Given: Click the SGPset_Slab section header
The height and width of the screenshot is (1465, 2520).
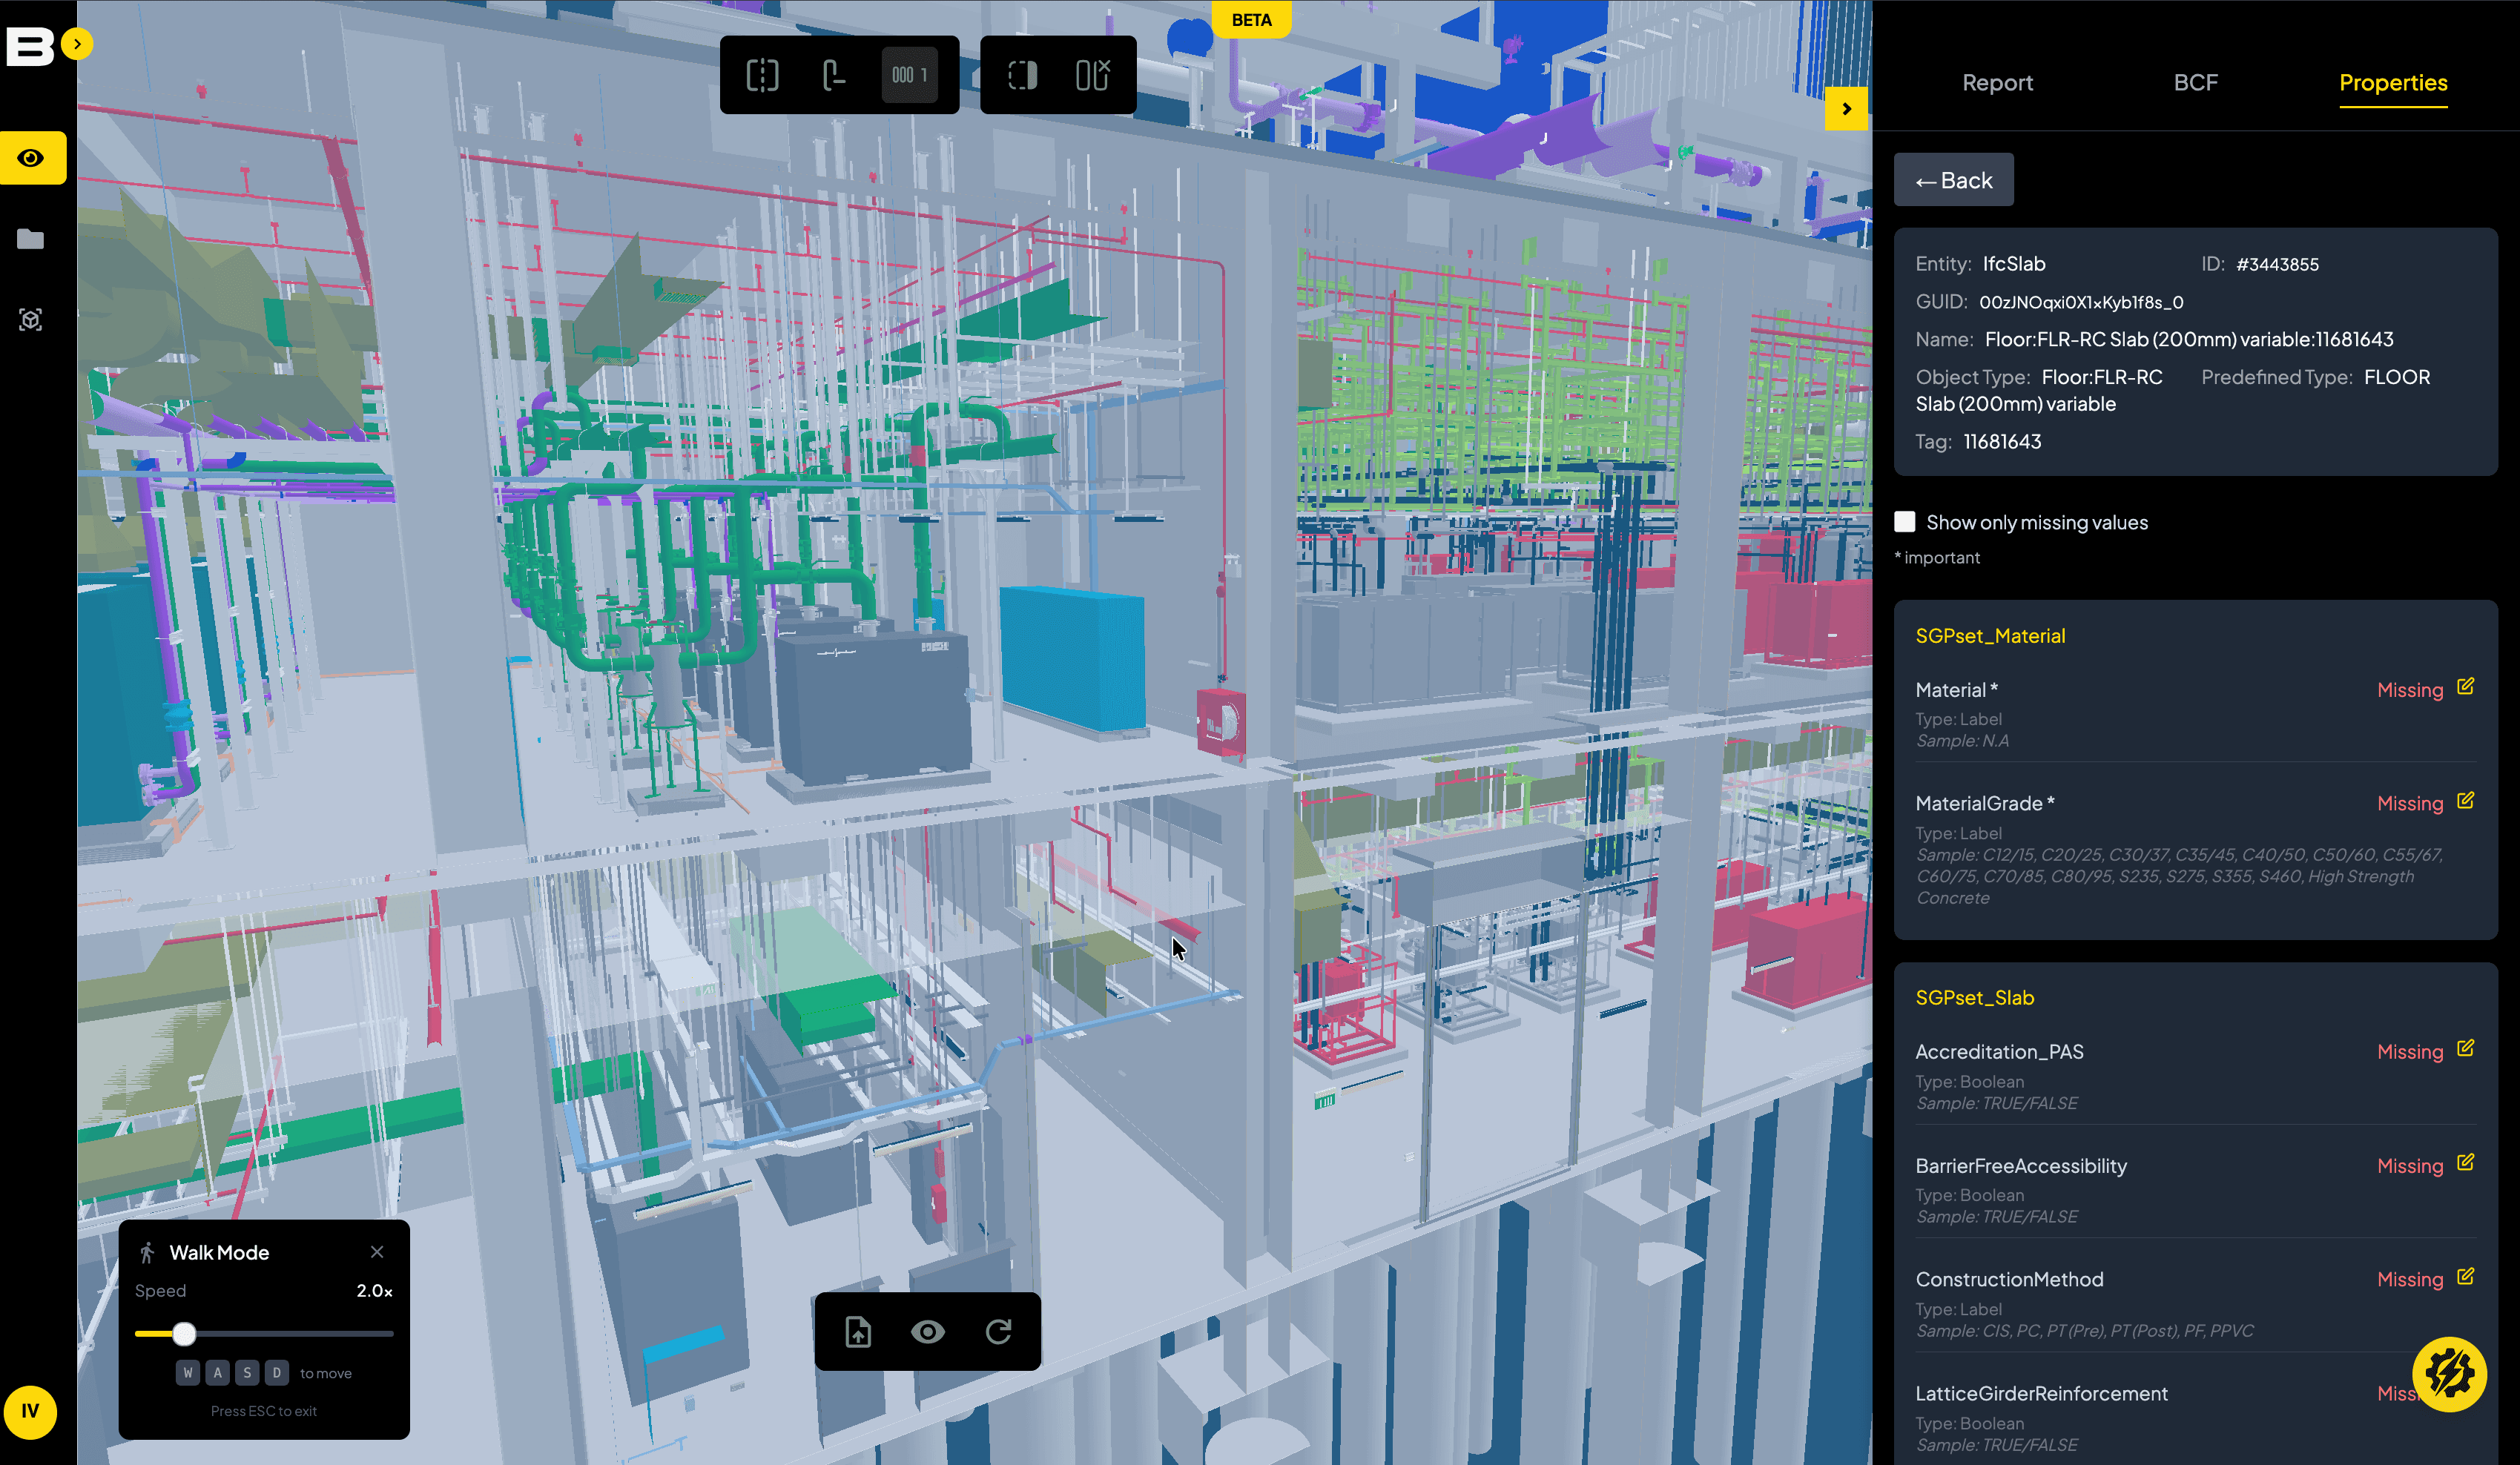Looking at the screenshot, I should point(1974,998).
